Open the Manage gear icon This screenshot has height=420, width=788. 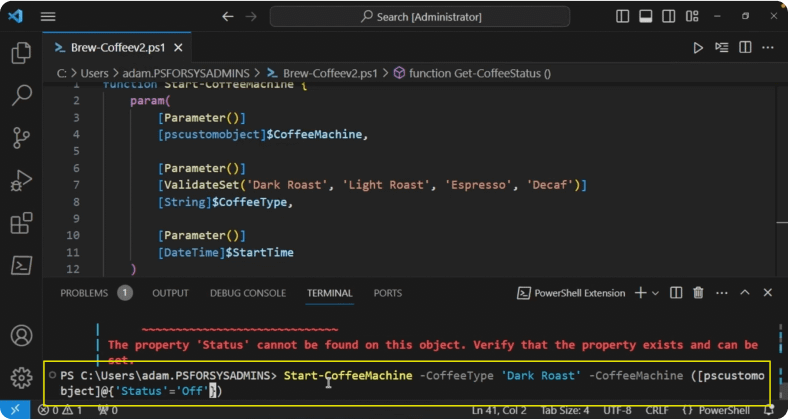coord(21,378)
